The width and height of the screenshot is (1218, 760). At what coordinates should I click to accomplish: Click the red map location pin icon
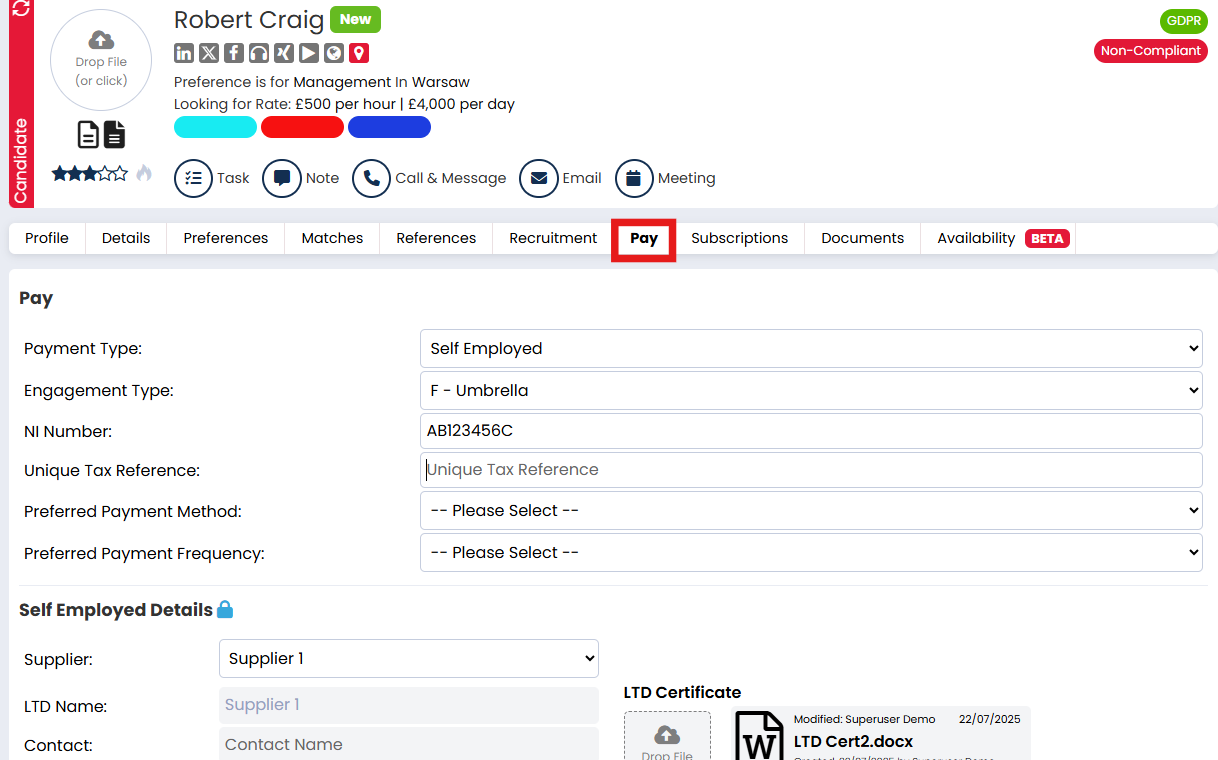coord(359,53)
